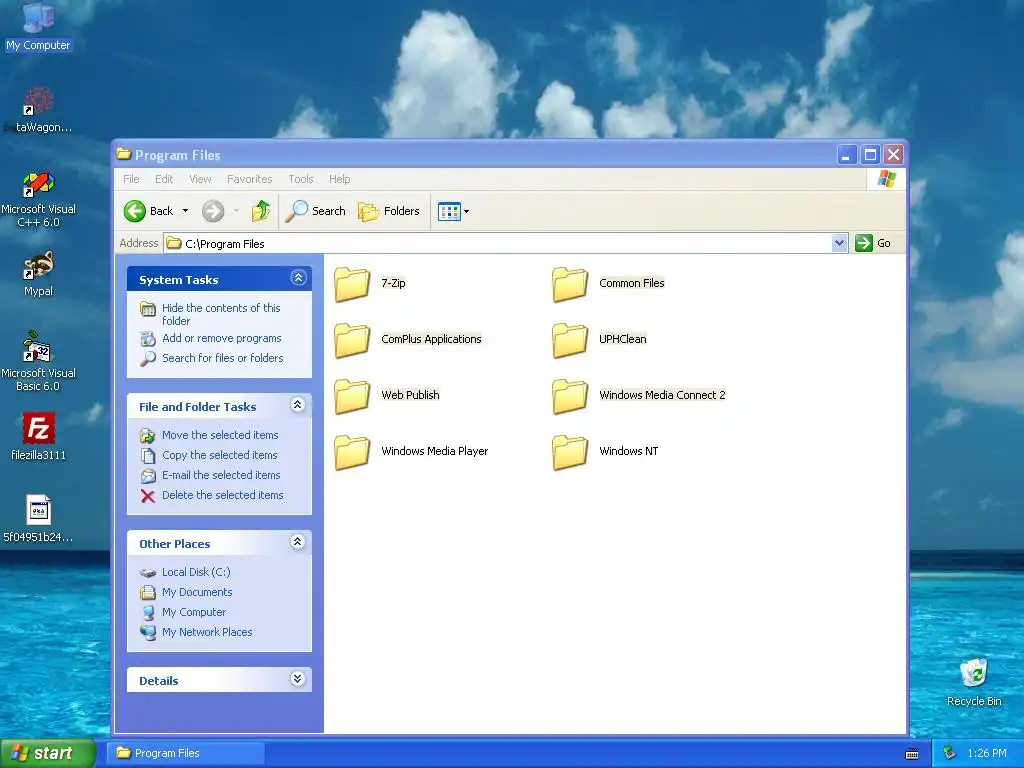Viewport: 1024px width, 768px height.
Task: Go up one folder level
Action: pyautogui.click(x=261, y=211)
